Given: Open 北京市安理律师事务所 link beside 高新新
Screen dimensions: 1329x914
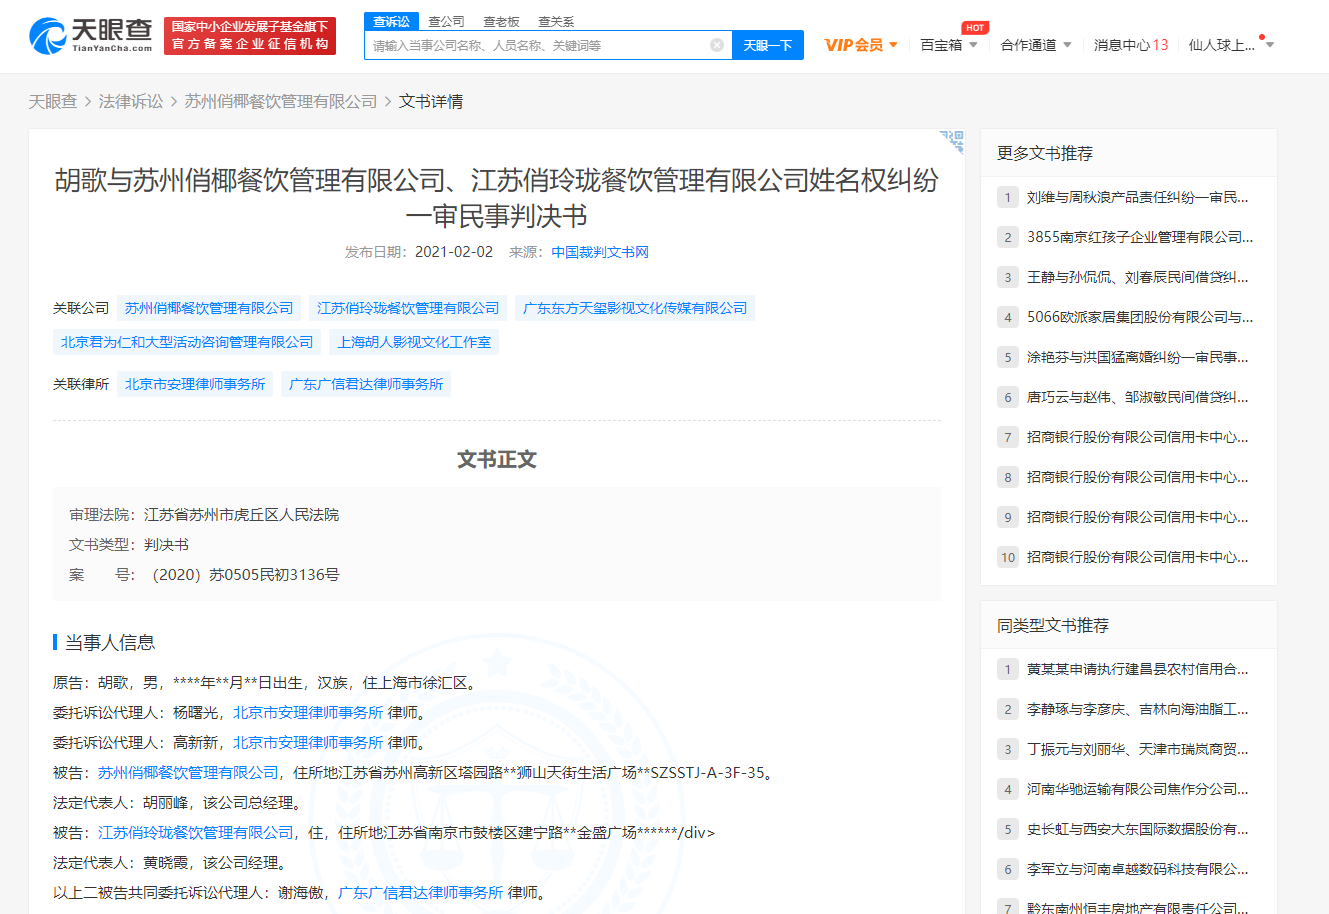Looking at the screenshot, I should (308, 743).
